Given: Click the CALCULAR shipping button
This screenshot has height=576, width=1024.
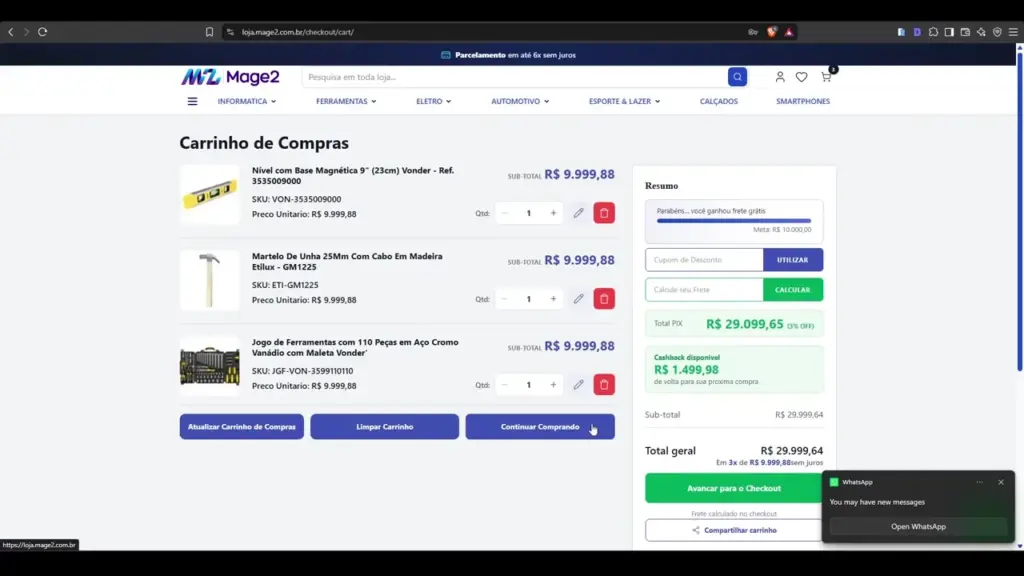Looking at the screenshot, I should (x=793, y=289).
